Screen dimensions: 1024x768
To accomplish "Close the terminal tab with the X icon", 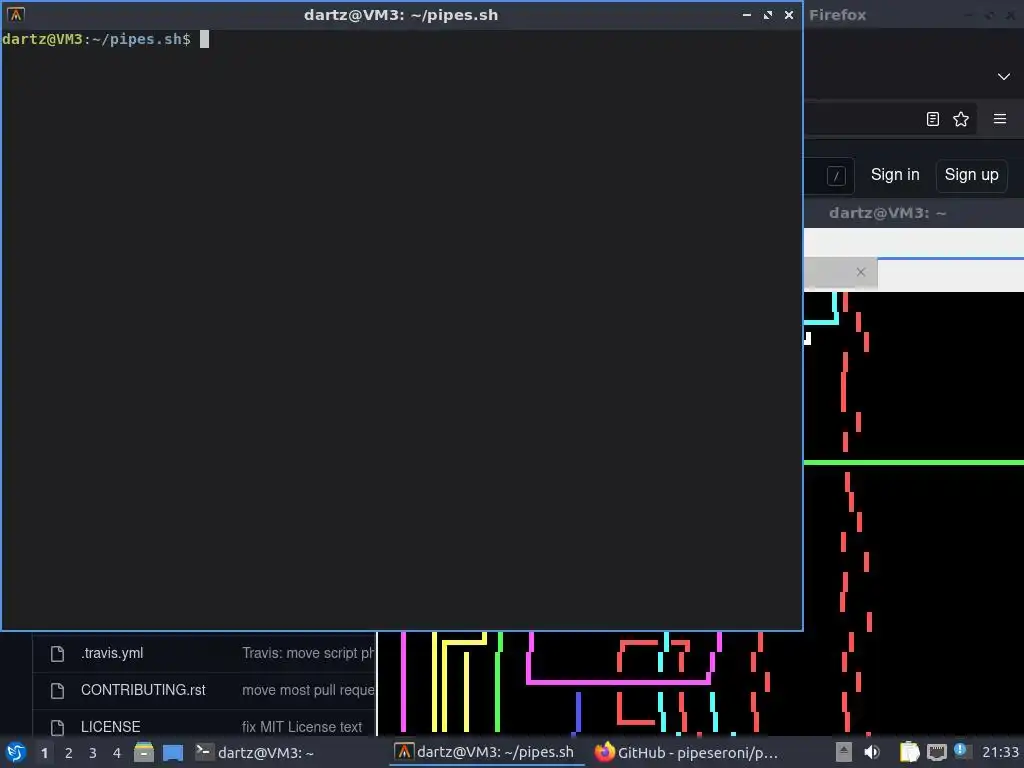I will (861, 272).
